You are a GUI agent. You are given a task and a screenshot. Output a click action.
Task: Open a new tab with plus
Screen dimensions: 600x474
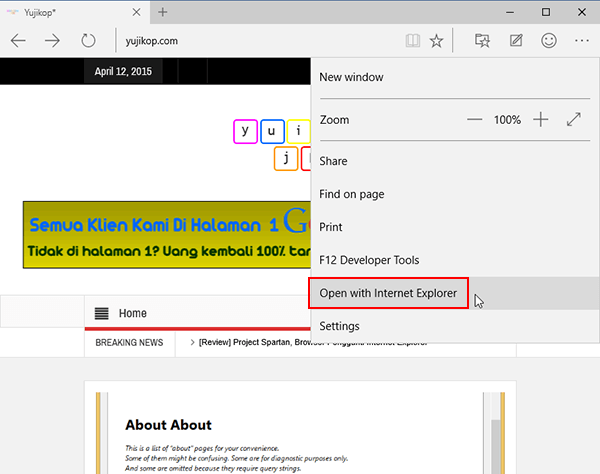tap(163, 12)
